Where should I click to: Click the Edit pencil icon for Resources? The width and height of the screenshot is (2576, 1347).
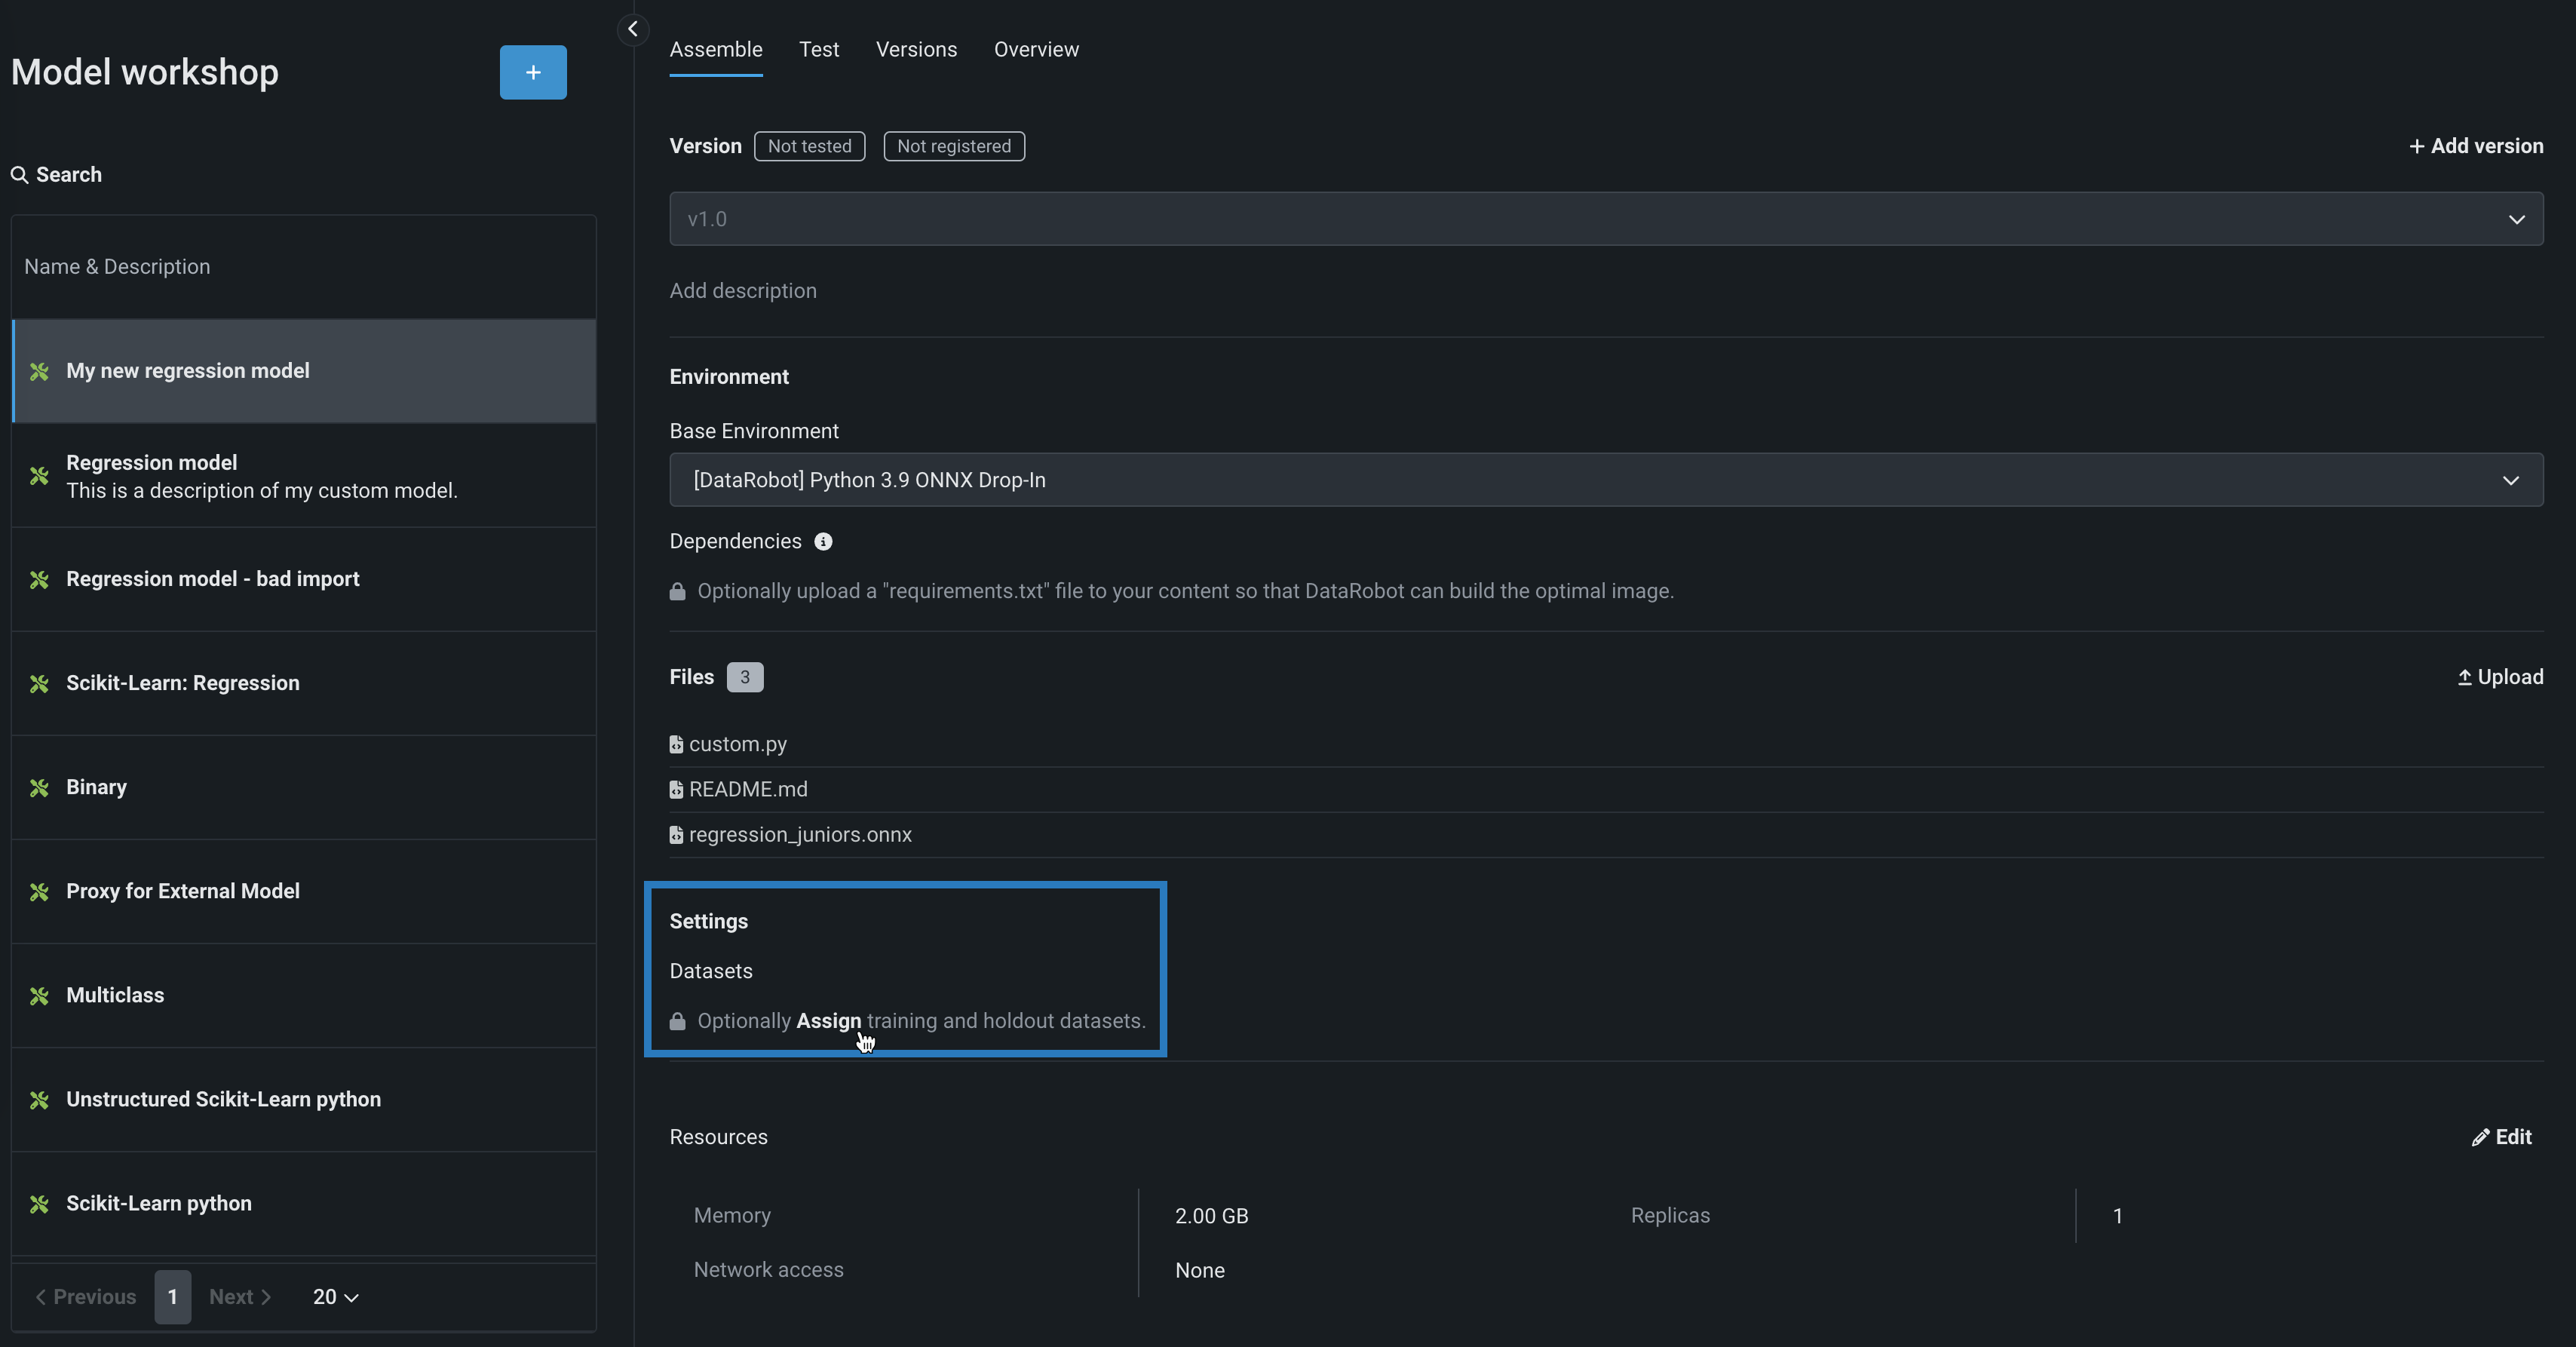pos(2480,1137)
